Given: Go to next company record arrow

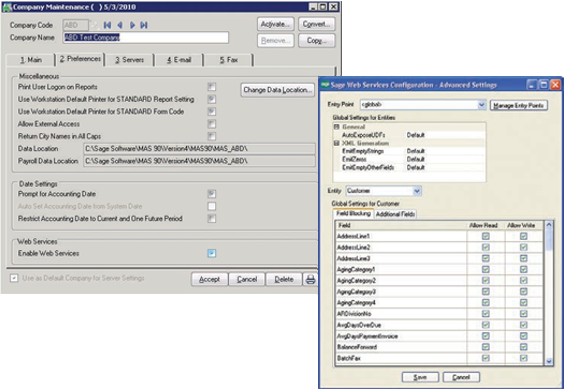Looking at the screenshot, I should point(132,25).
